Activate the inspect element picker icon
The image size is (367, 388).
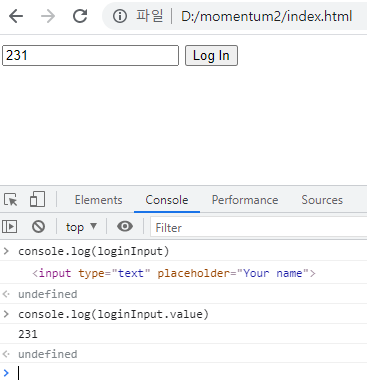11,200
